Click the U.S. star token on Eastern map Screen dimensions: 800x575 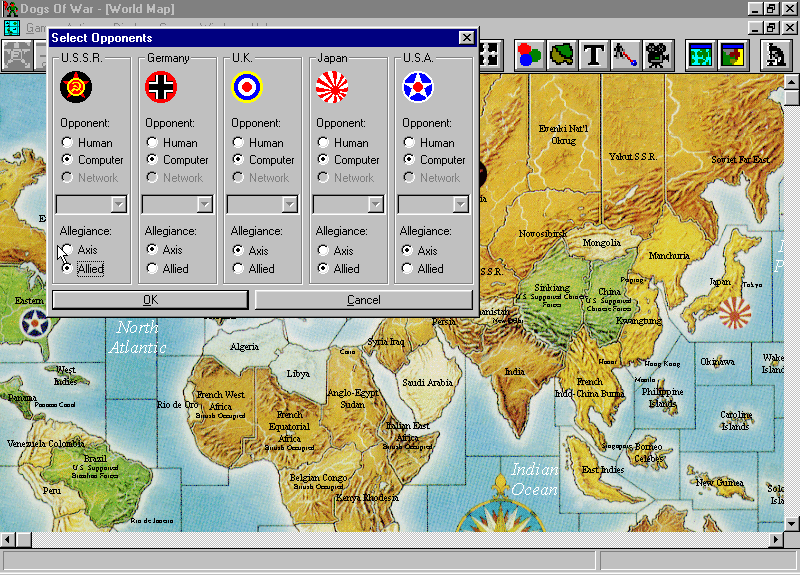coord(35,323)
